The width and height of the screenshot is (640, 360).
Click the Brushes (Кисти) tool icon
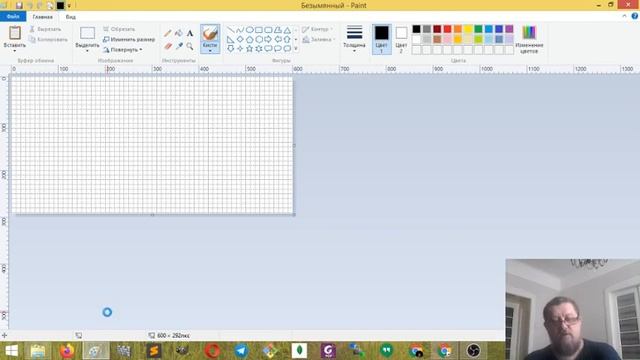click(210, 33)
